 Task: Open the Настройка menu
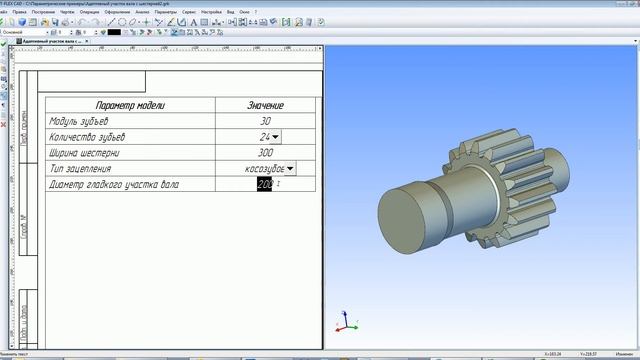[x=211, y=12]
